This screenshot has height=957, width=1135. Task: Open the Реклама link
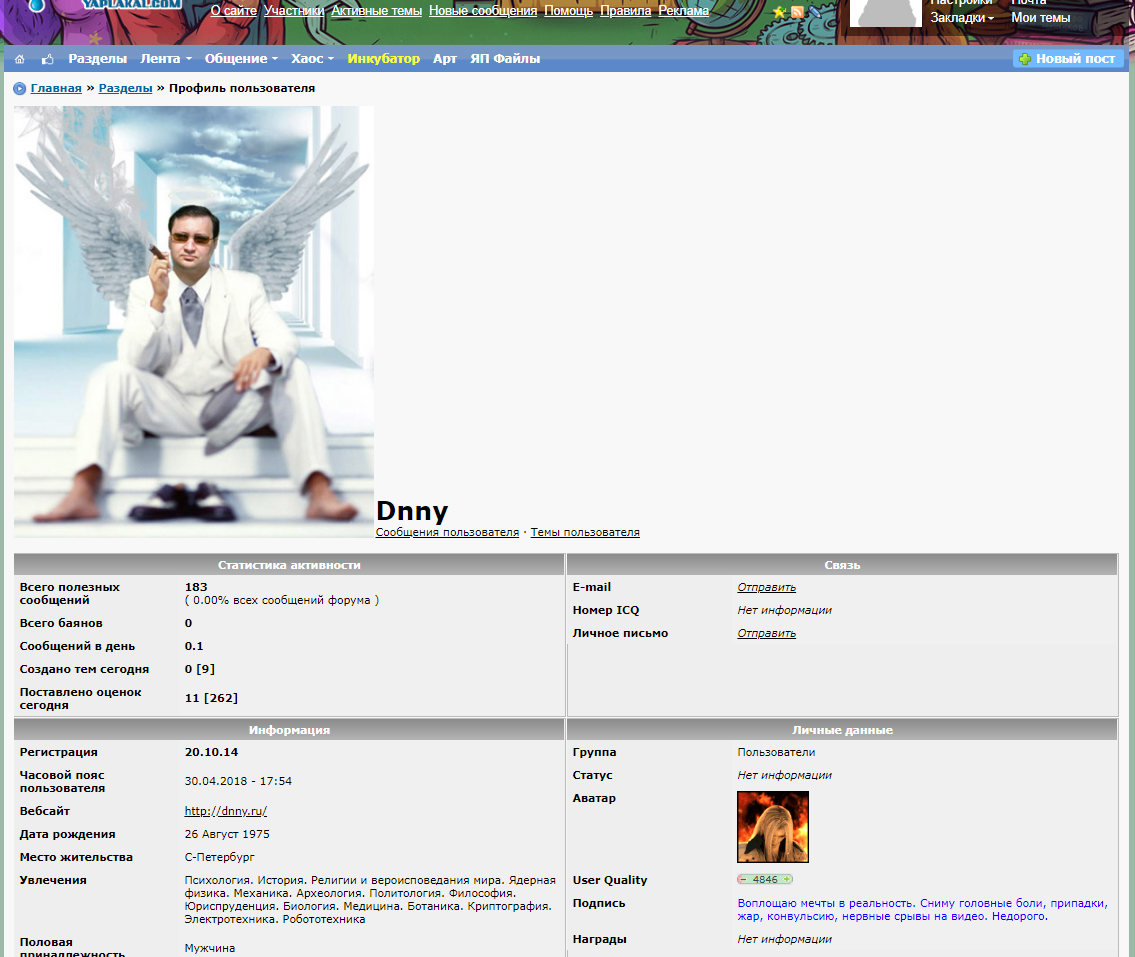coord(683,11)
